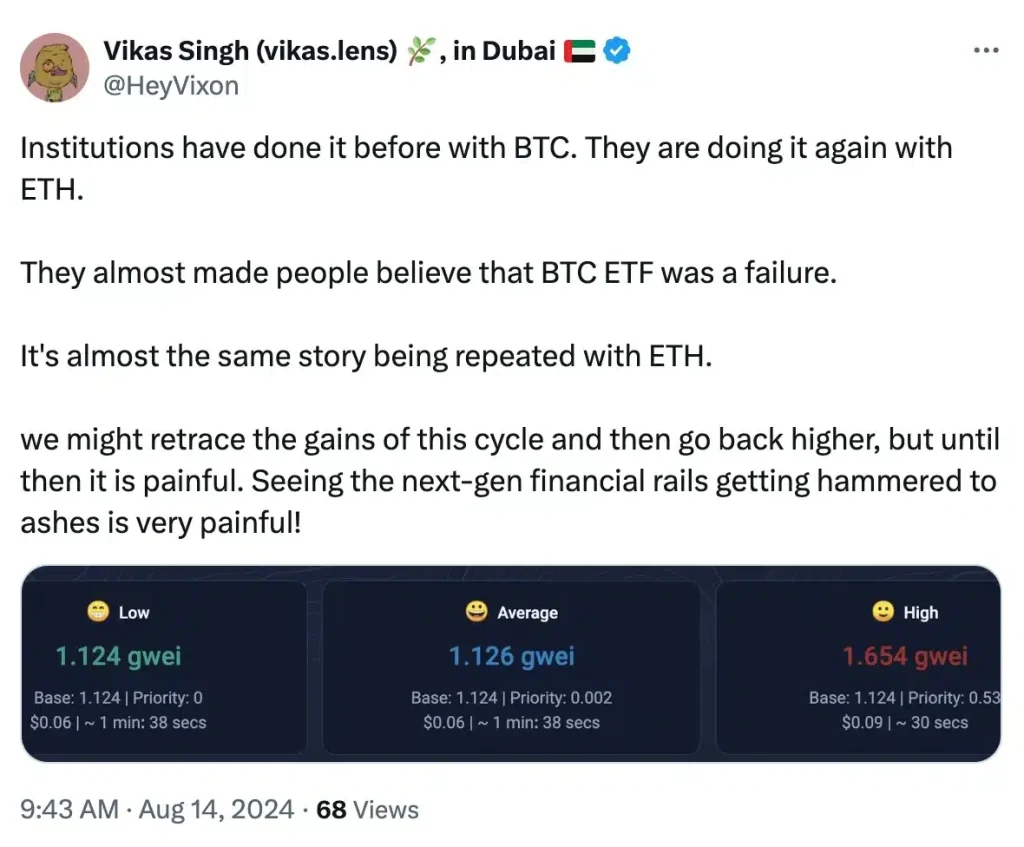Open the High gas price card
1024x847 pixels.
coord(858,667)
